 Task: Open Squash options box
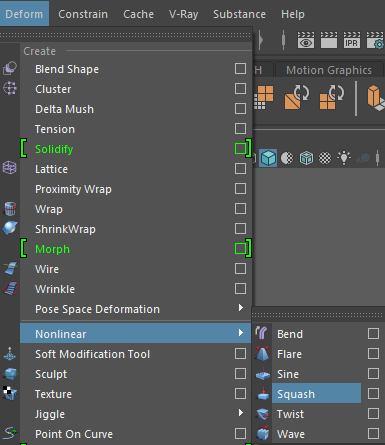coord(373,394)
